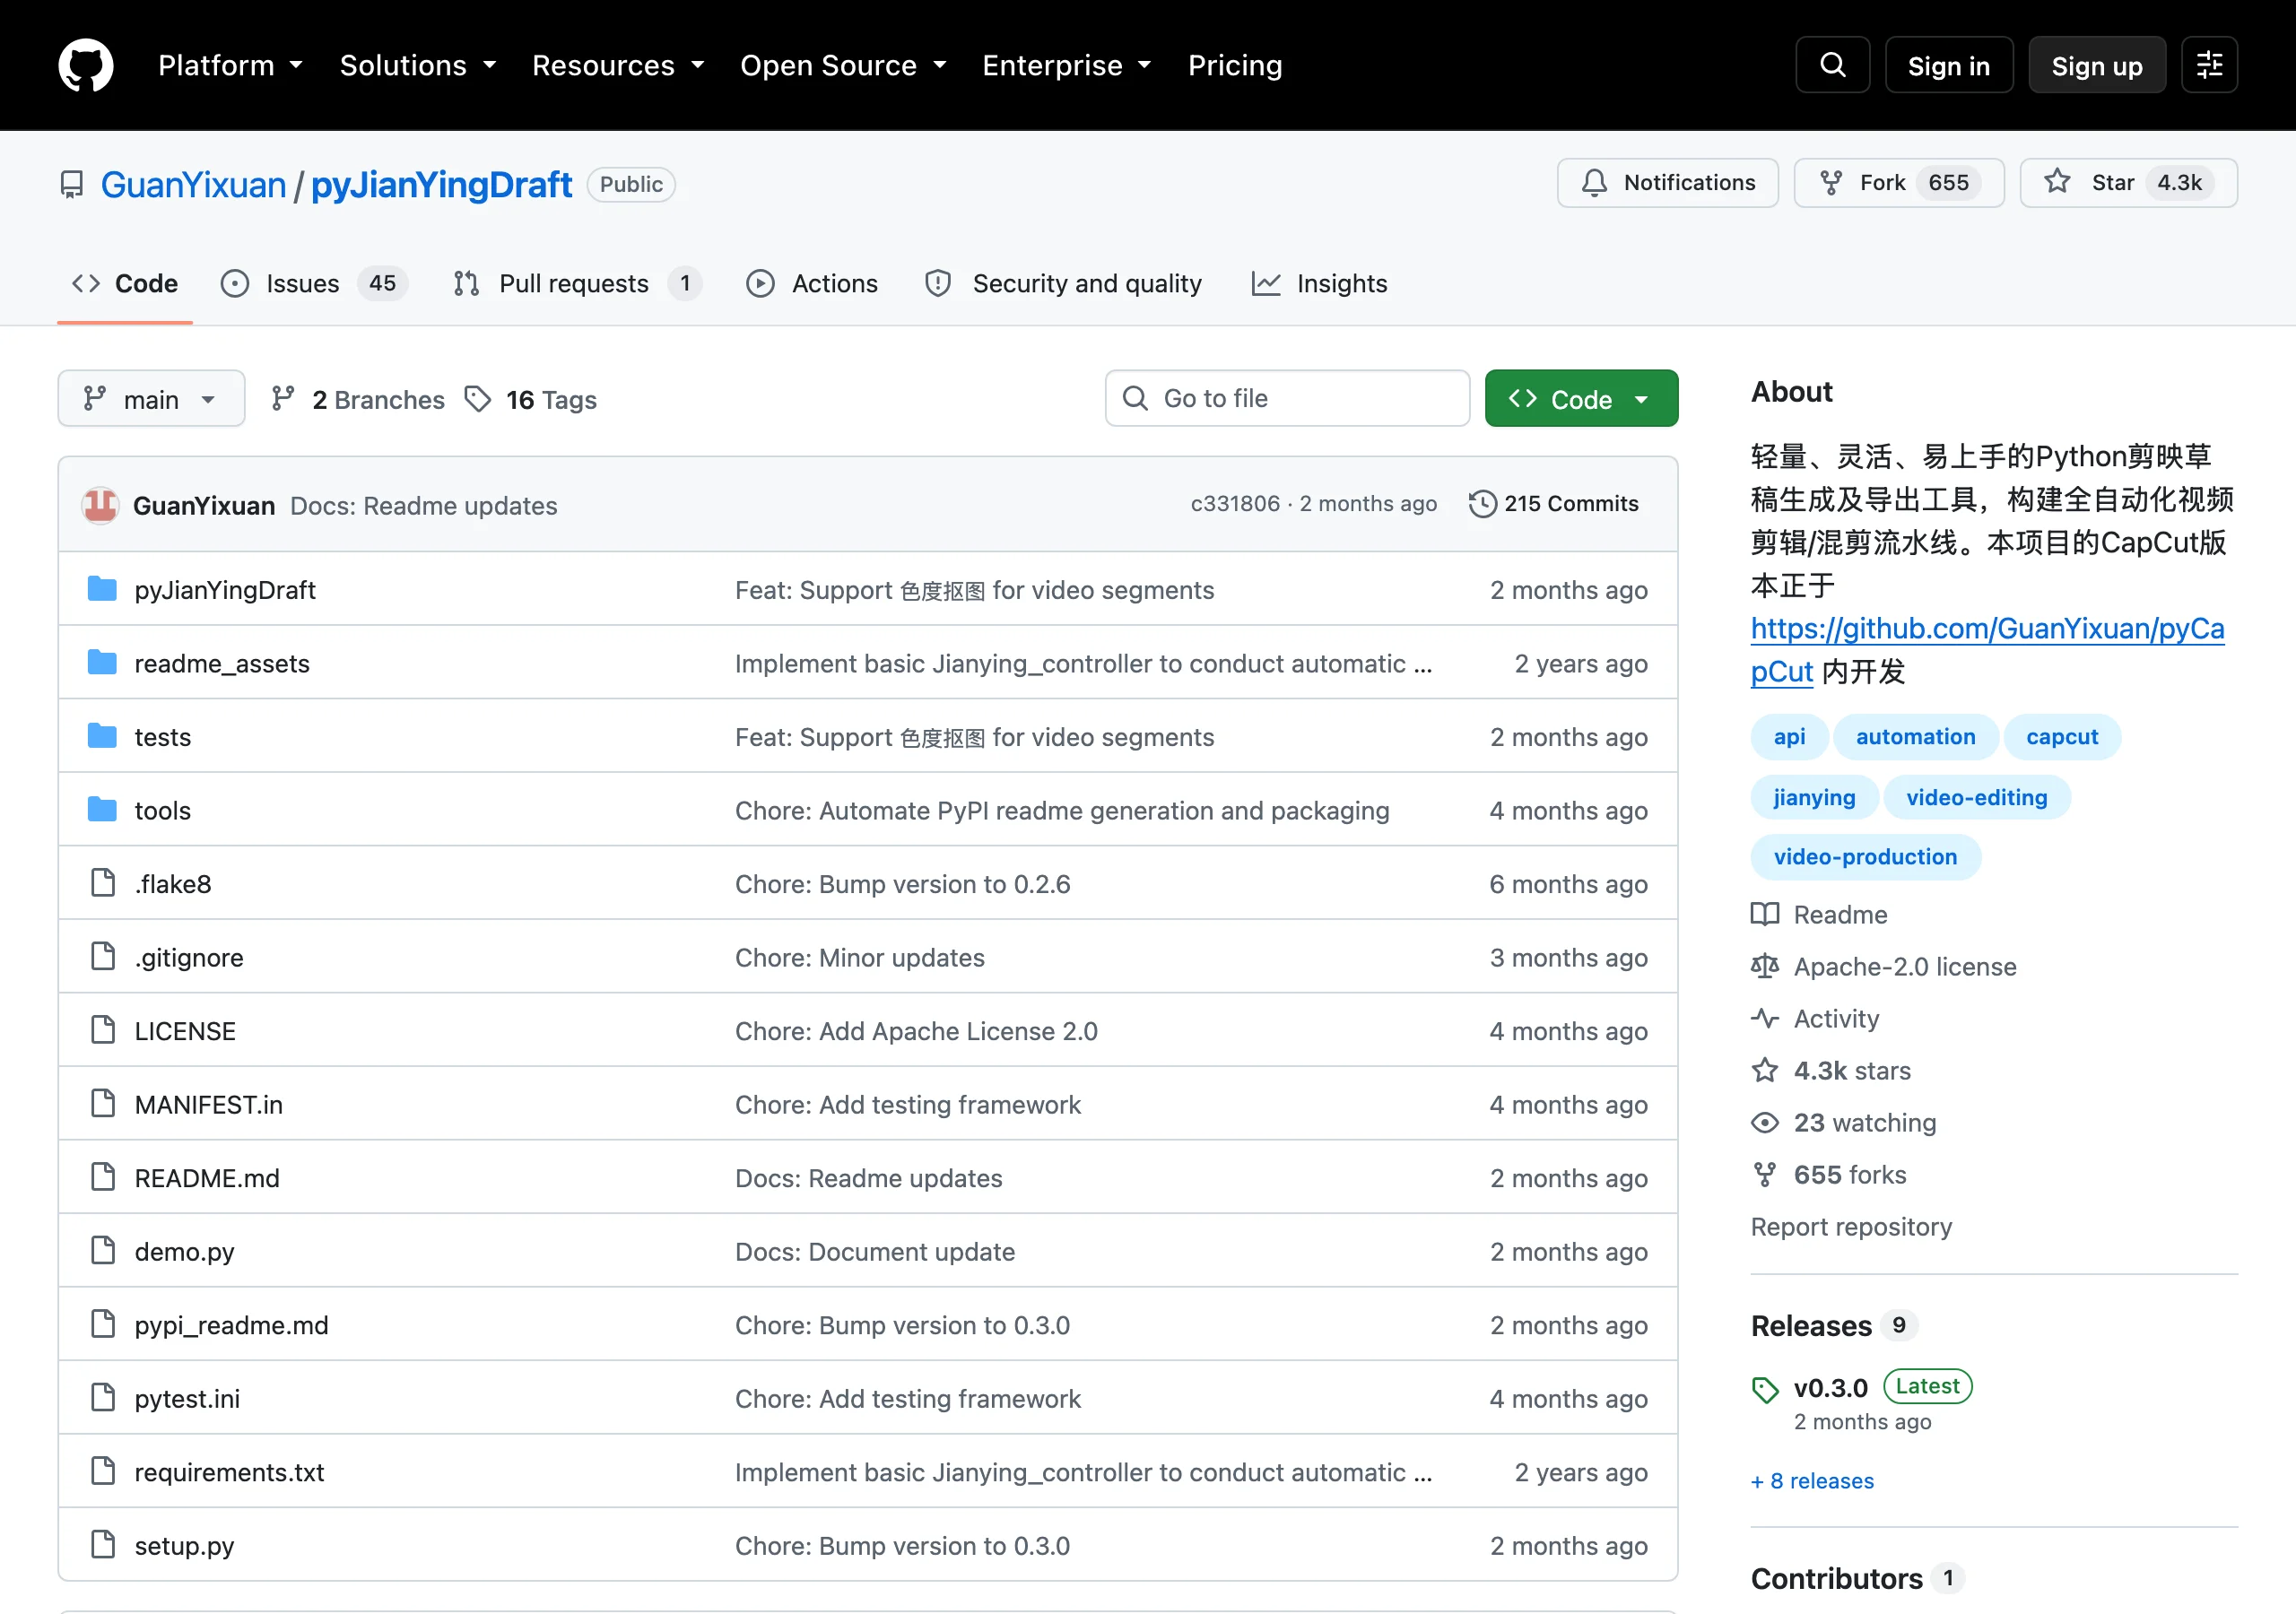Open the "Chore: Add Apache License 2.0" commit
Viewport: 2296px width, 1614px height.
916,1031
